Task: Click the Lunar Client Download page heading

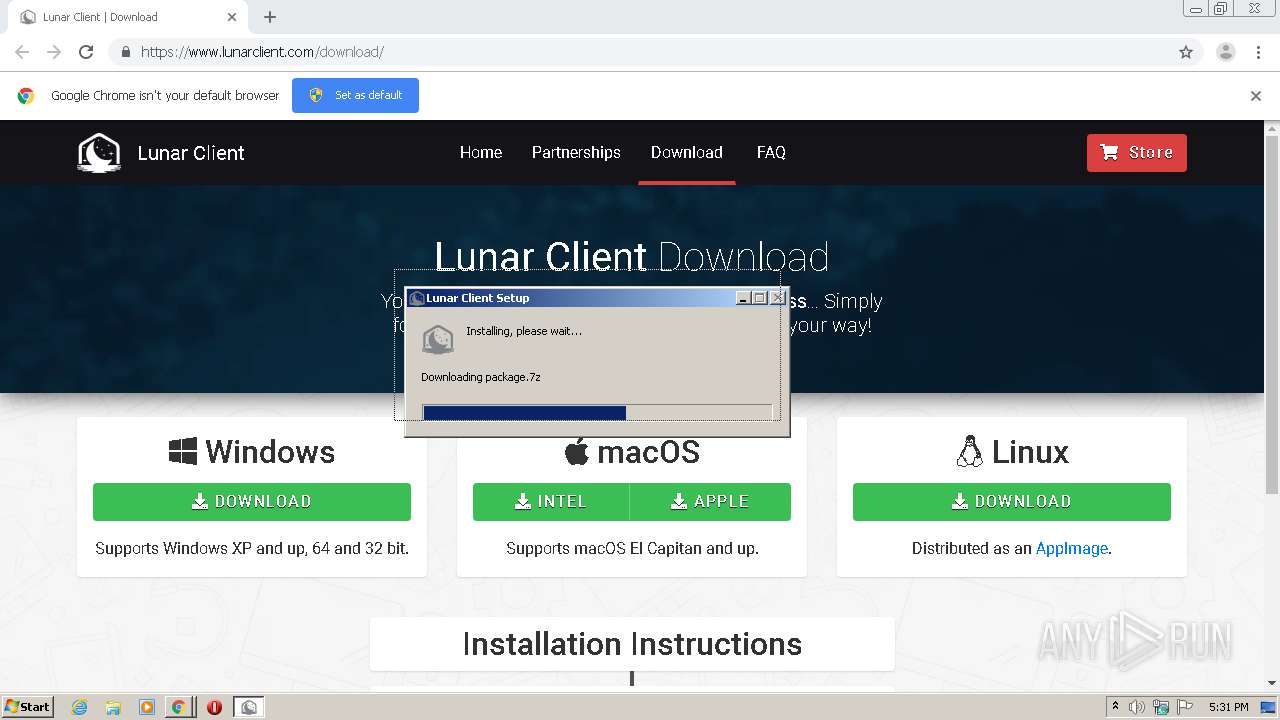Action: (x=632, y=257)
